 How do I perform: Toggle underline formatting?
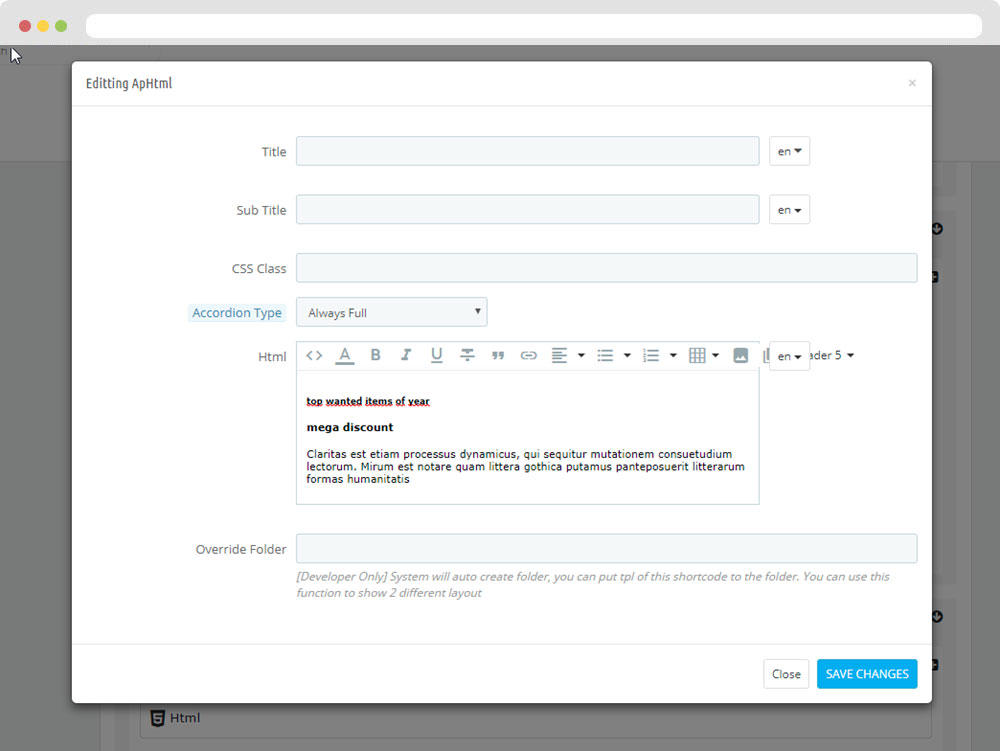(436, 355)
